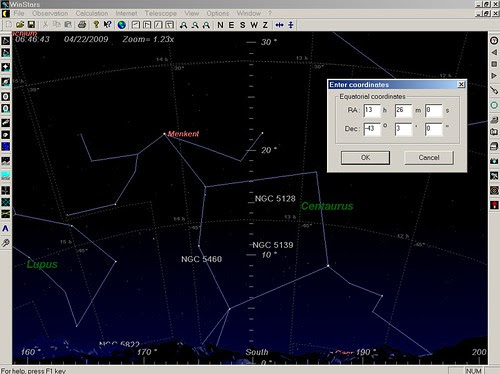This screenshot has height=374, width=500.
Task: Run time forward with the play triangle icon
Action: click(x=494, y=76)
